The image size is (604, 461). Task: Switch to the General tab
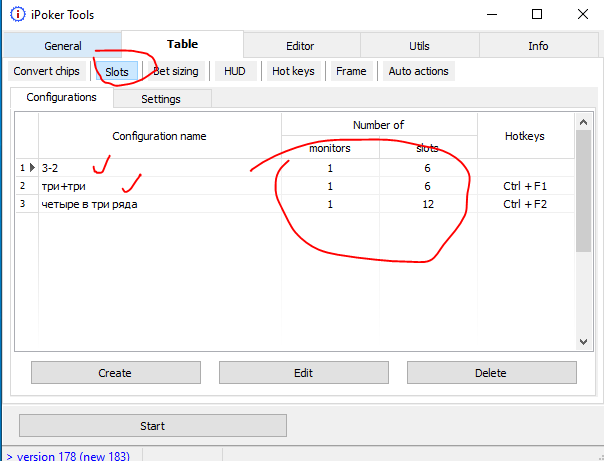pyautogui.click(x=63, y=46)
